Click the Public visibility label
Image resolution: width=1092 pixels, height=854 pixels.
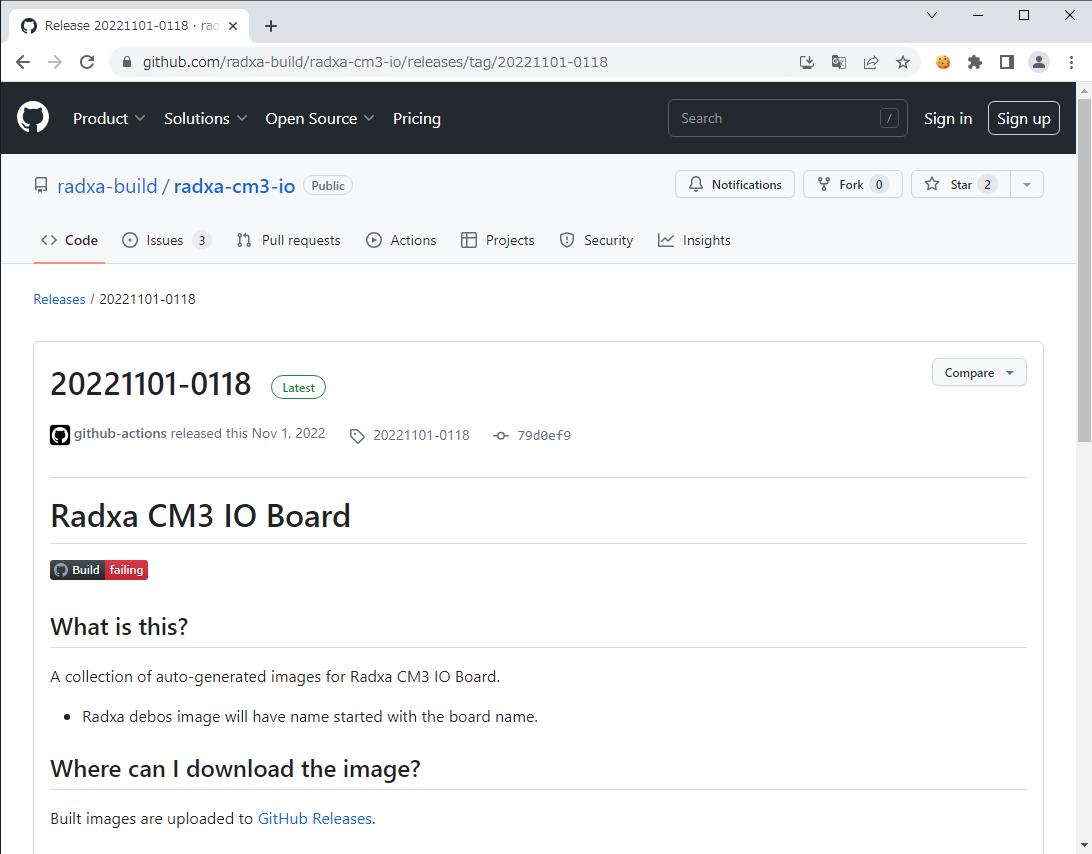328,186
